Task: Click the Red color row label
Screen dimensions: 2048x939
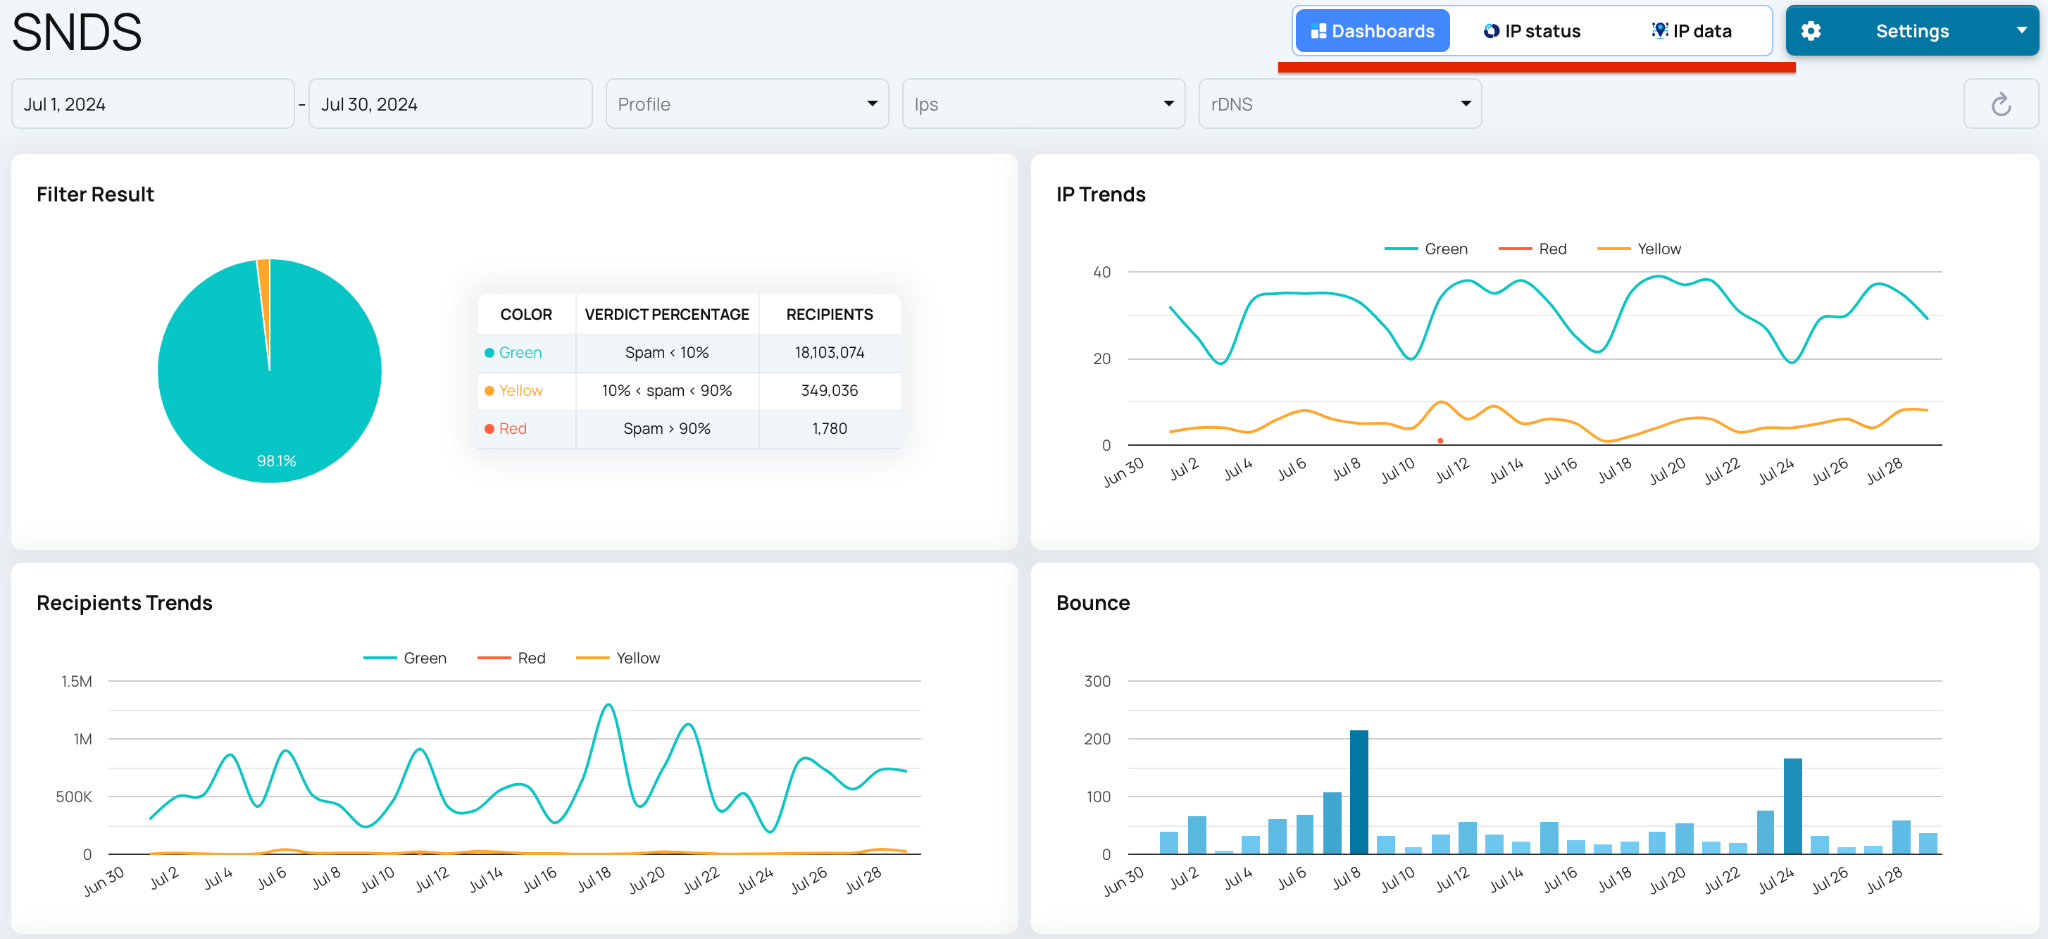Action: point(513,429)
